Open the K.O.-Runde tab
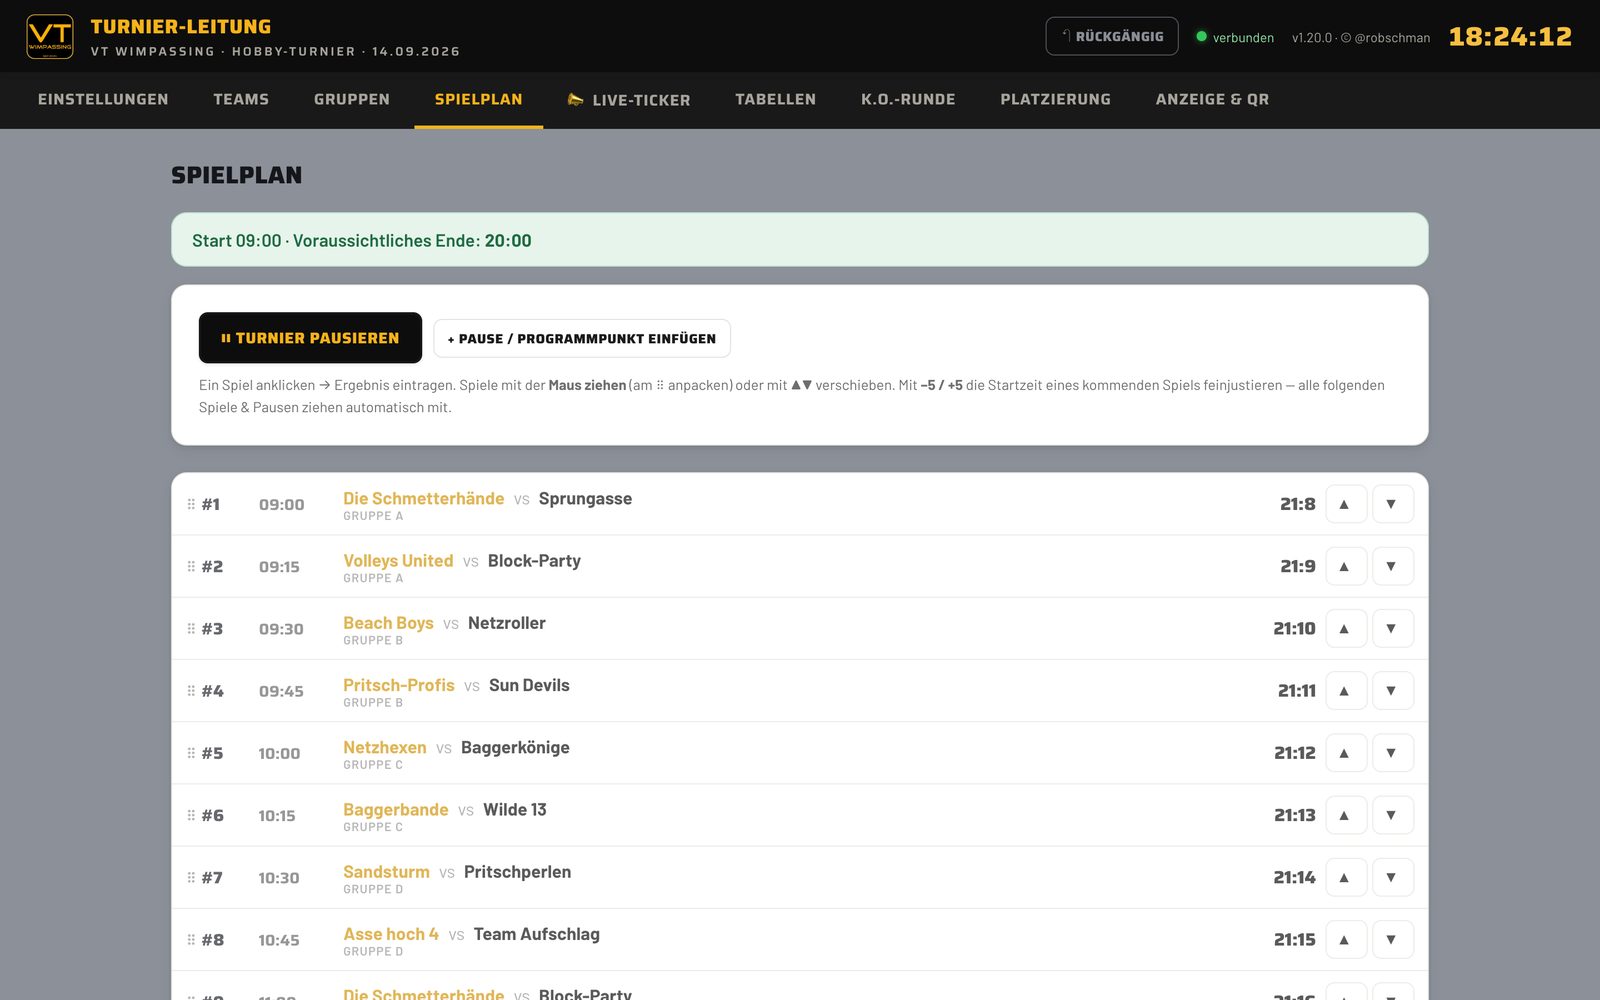This screenshot has width=1600, height=1000. 908,99
